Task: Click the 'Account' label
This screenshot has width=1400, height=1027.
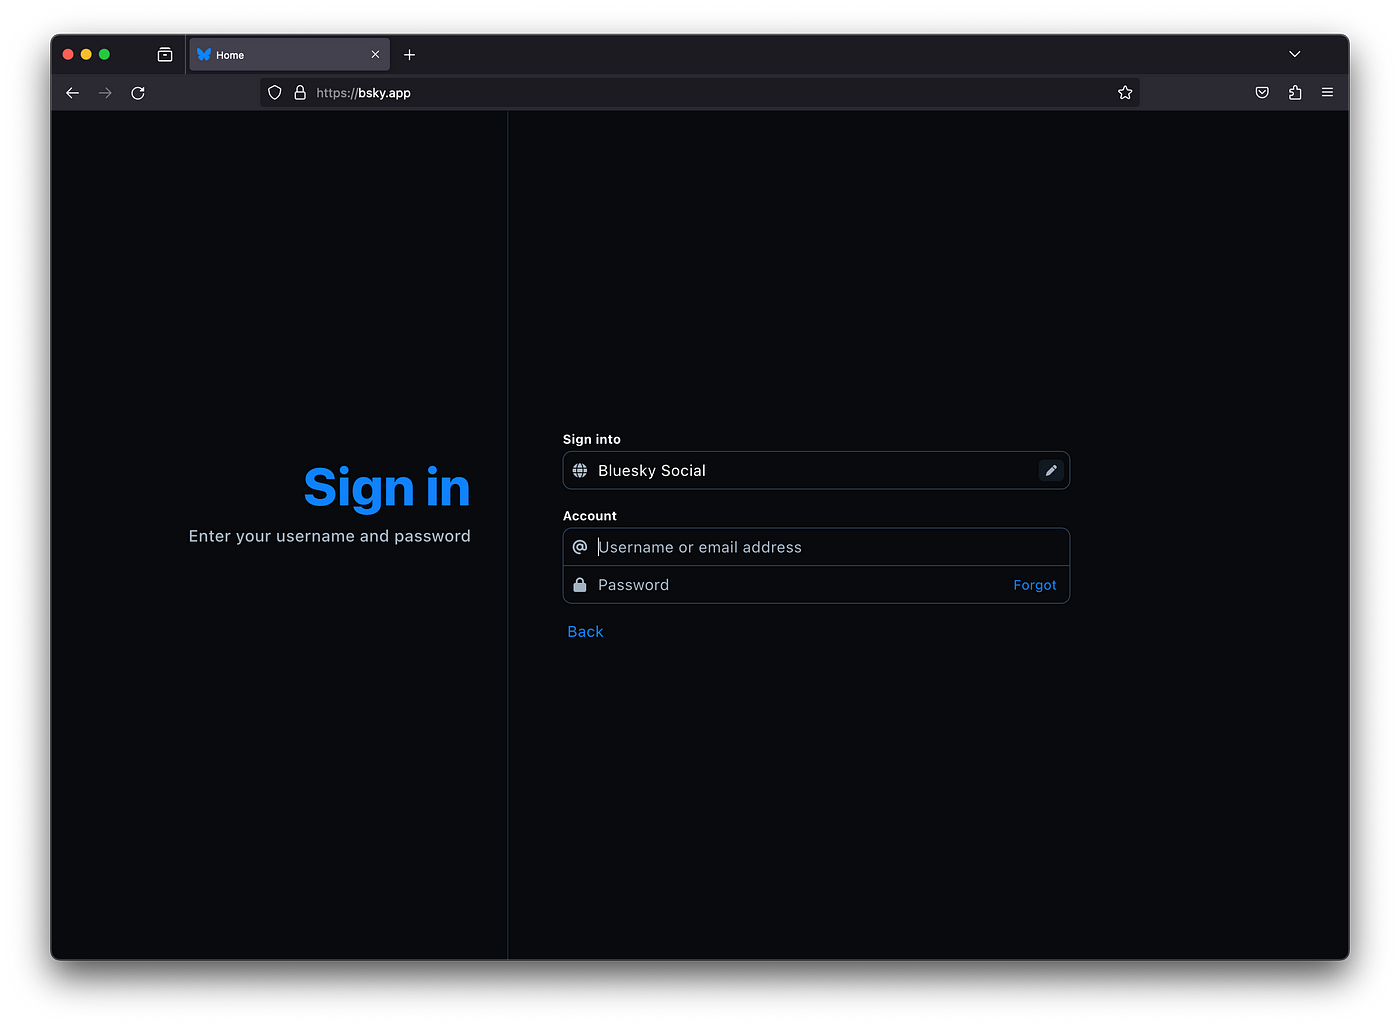Action: pos(590,516)
